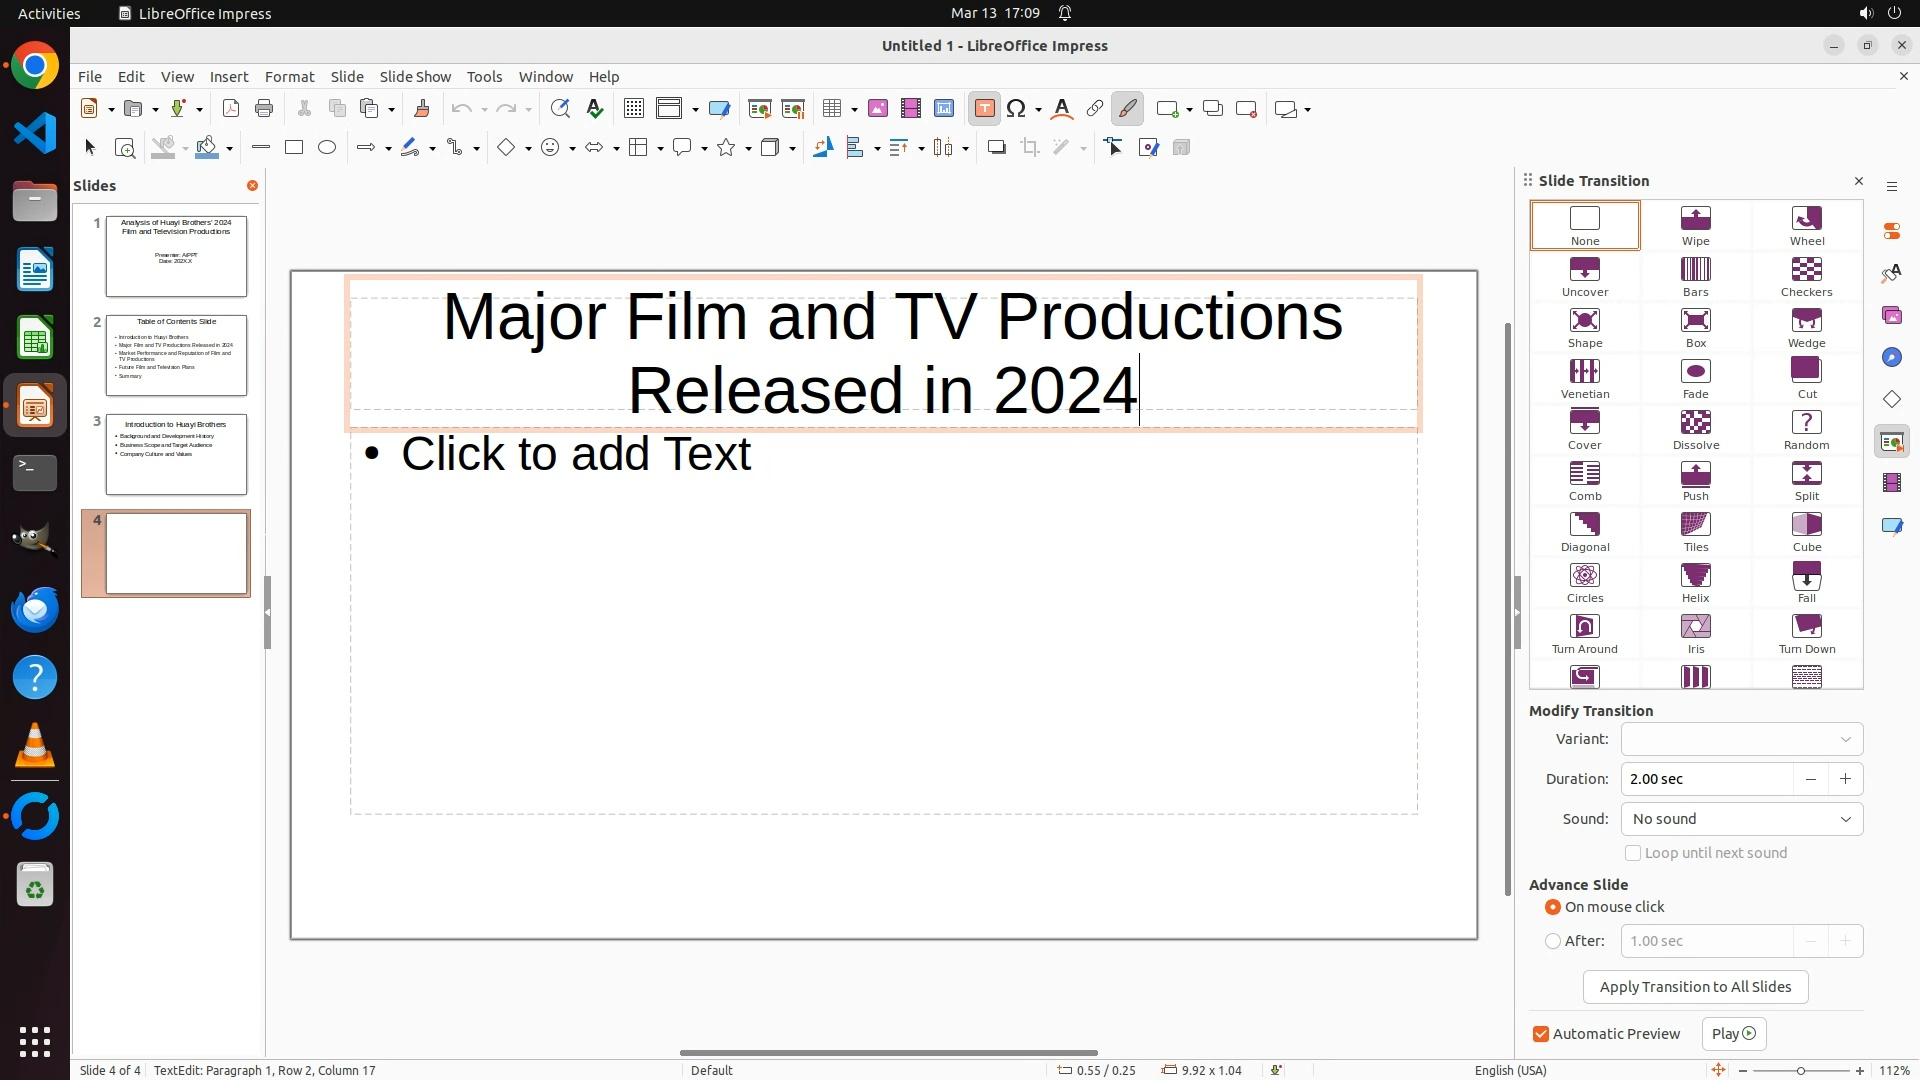Open the Insert Table dropdown arrow
The height and width of the screenshot is (1080, 1920).
tap(854, 109)
